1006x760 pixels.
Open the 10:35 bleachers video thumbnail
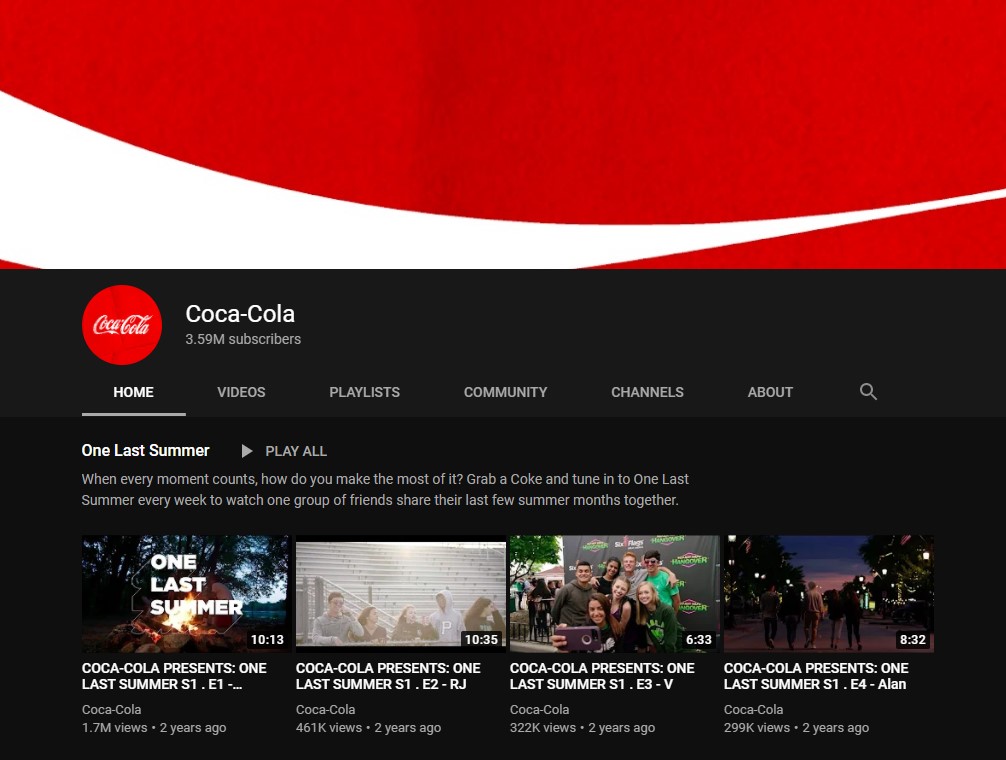(x=400, y=594)
